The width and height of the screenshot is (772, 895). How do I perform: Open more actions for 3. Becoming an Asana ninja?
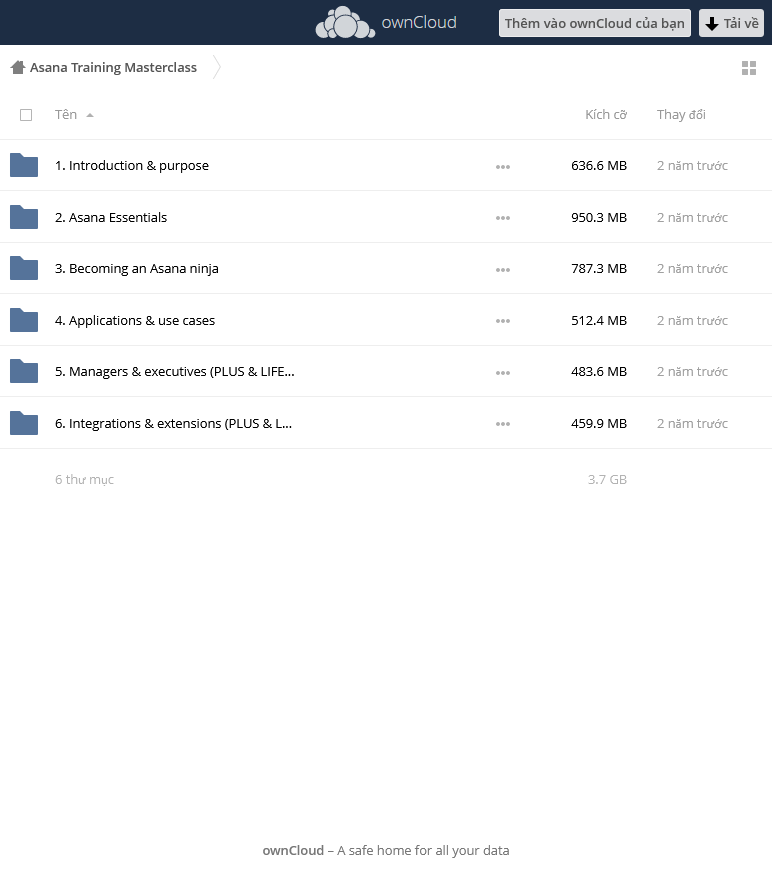click(503, 269)
